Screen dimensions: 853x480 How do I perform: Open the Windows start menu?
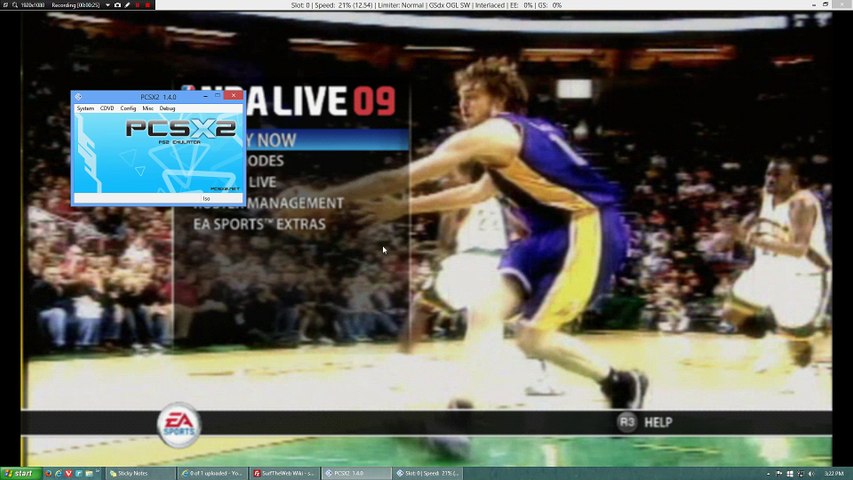coord(21,473)
